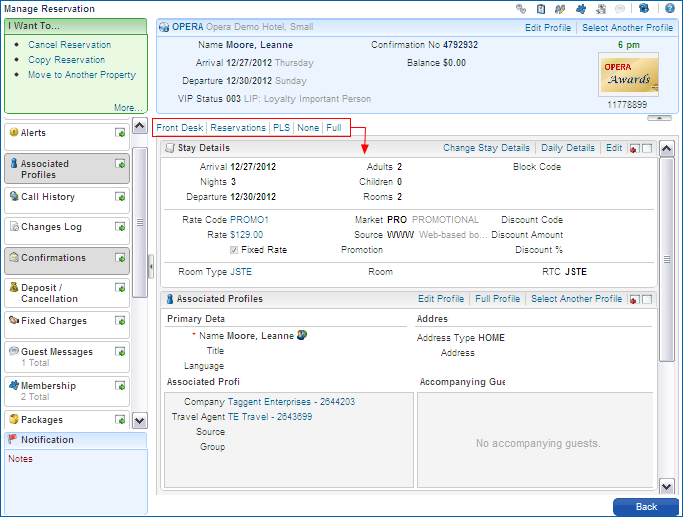Click the binoculars with pencil toolbar icon

click(x=560, y=9)
